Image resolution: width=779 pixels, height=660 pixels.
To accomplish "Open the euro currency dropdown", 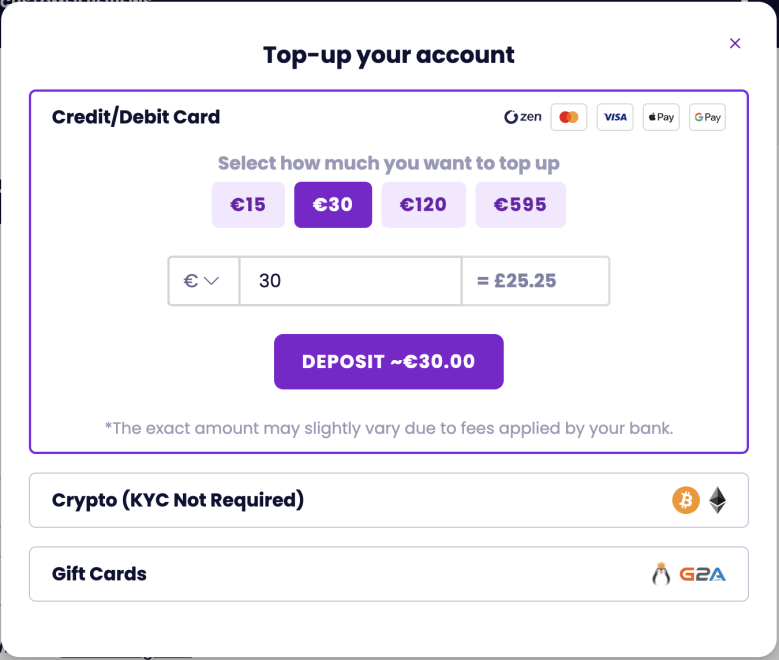I will [203, 281].
